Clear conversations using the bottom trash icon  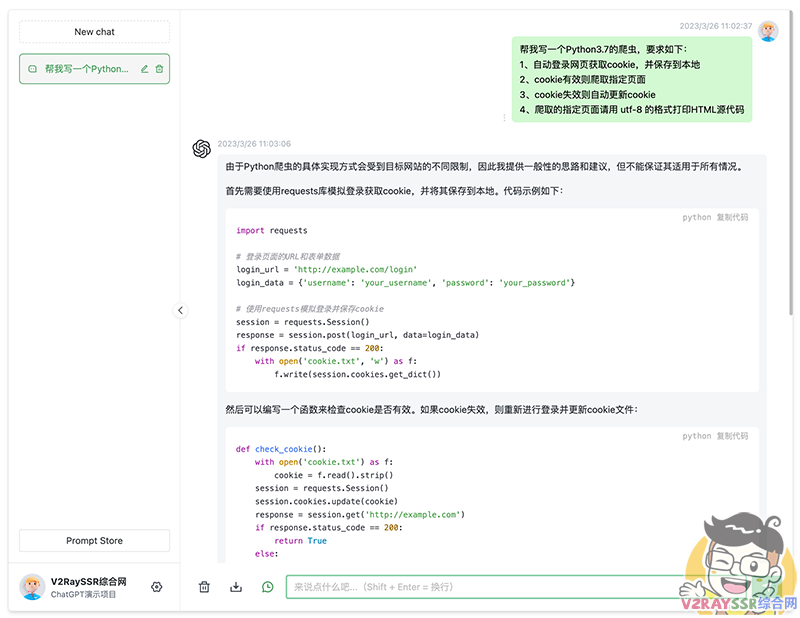click(x=204, y=586)
